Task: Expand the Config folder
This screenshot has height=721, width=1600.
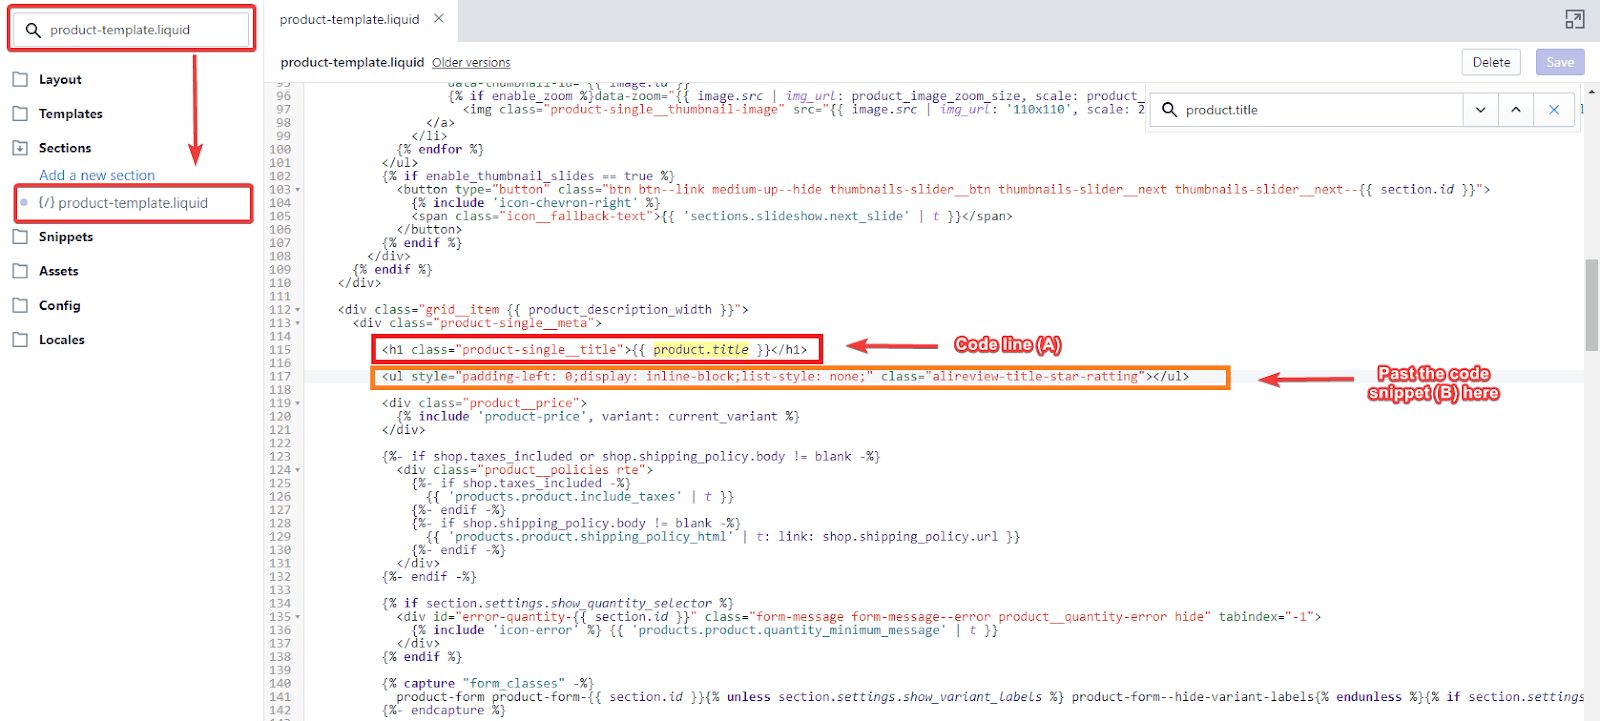Action: point(60,306)
